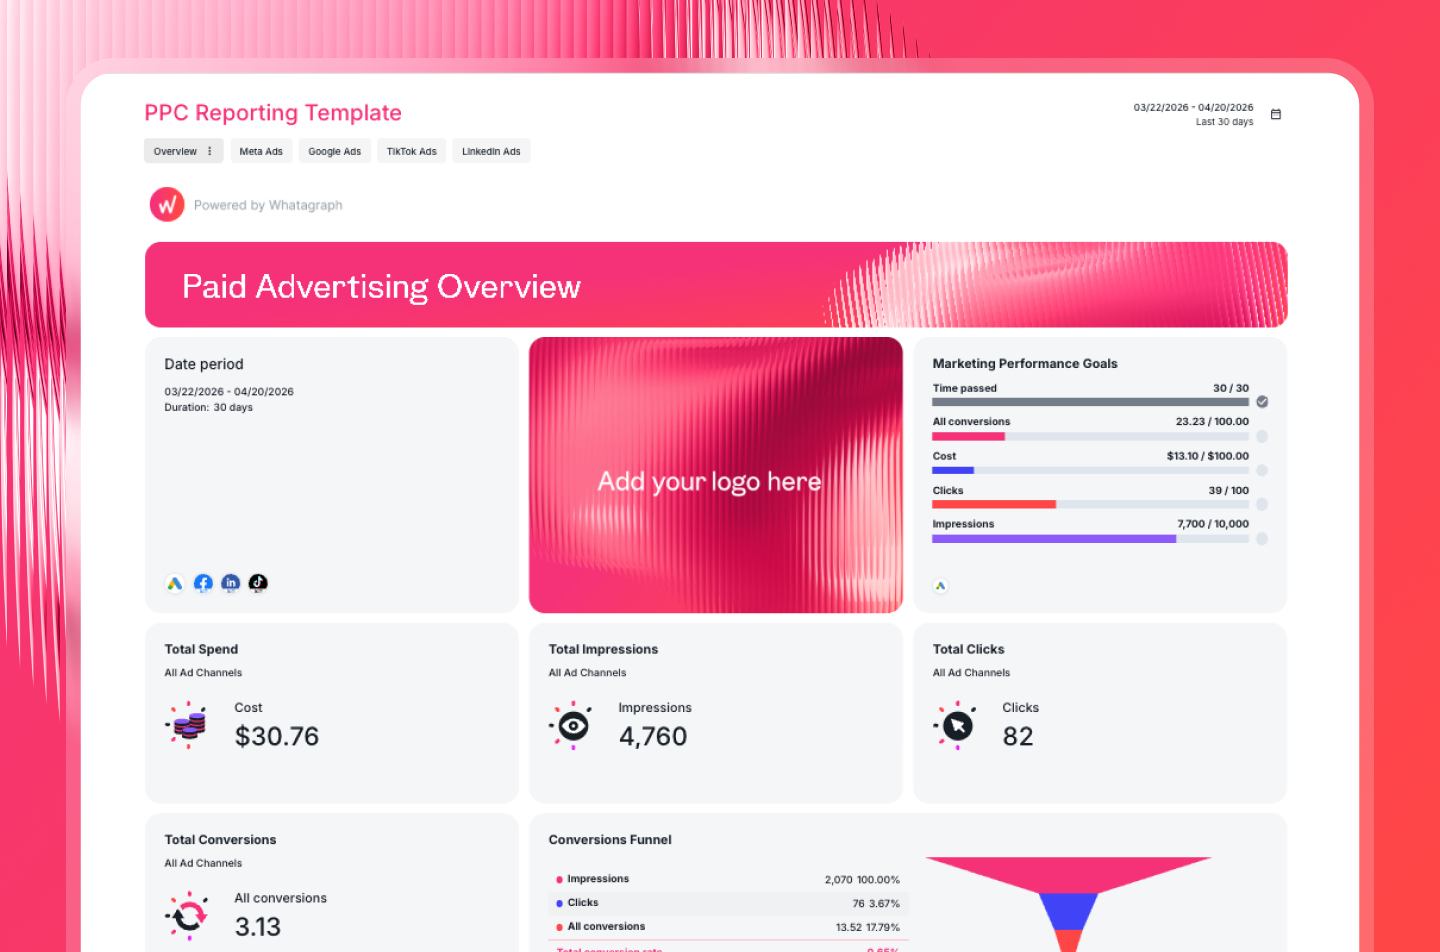
Task: Click the 03/22/2026 - 04/20/2026 header date range
Action: click(x=1193, y=107)
